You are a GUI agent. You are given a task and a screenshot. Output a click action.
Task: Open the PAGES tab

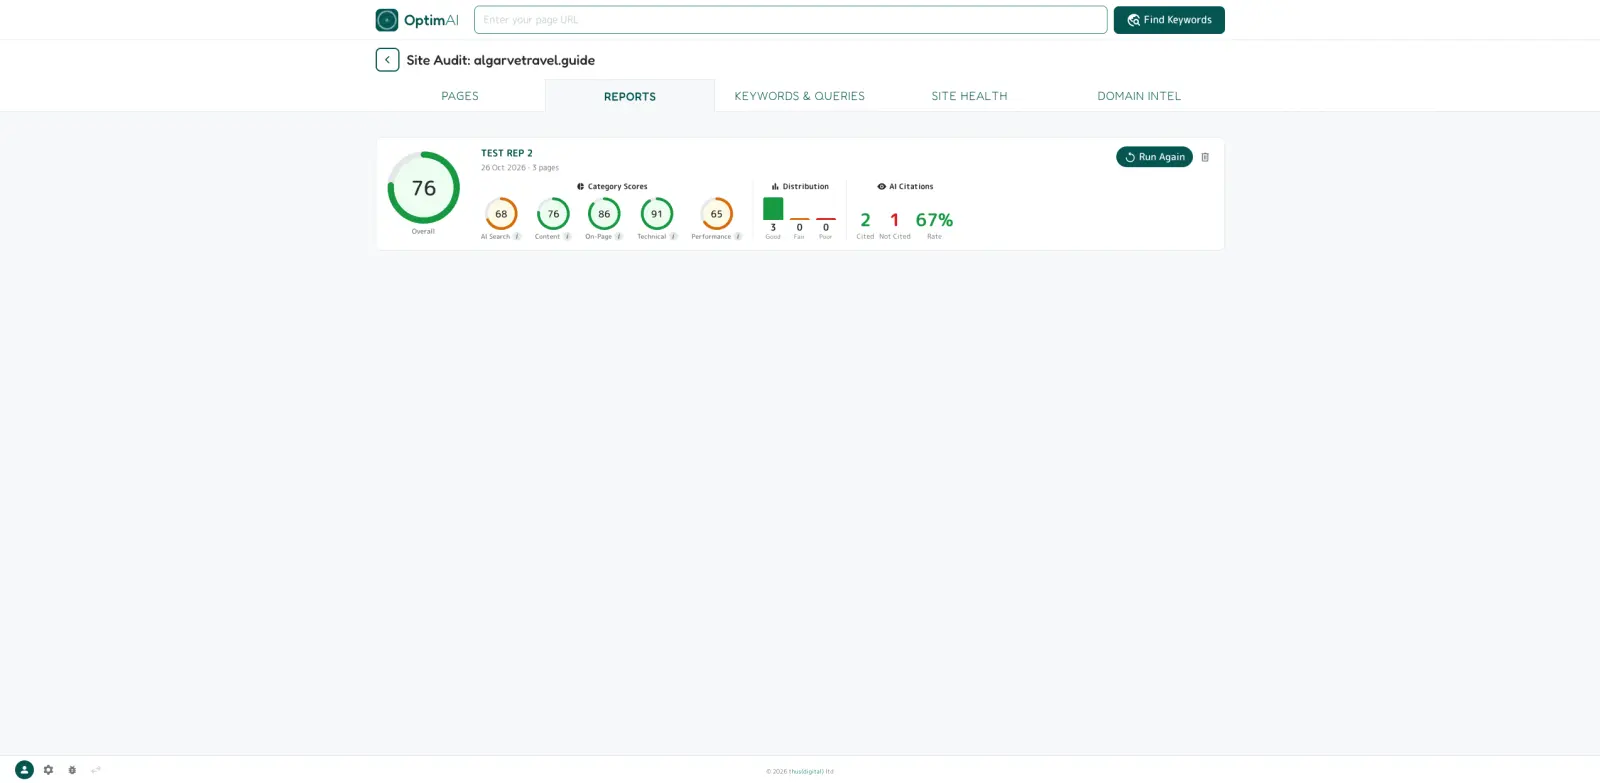tap(460, 96)
